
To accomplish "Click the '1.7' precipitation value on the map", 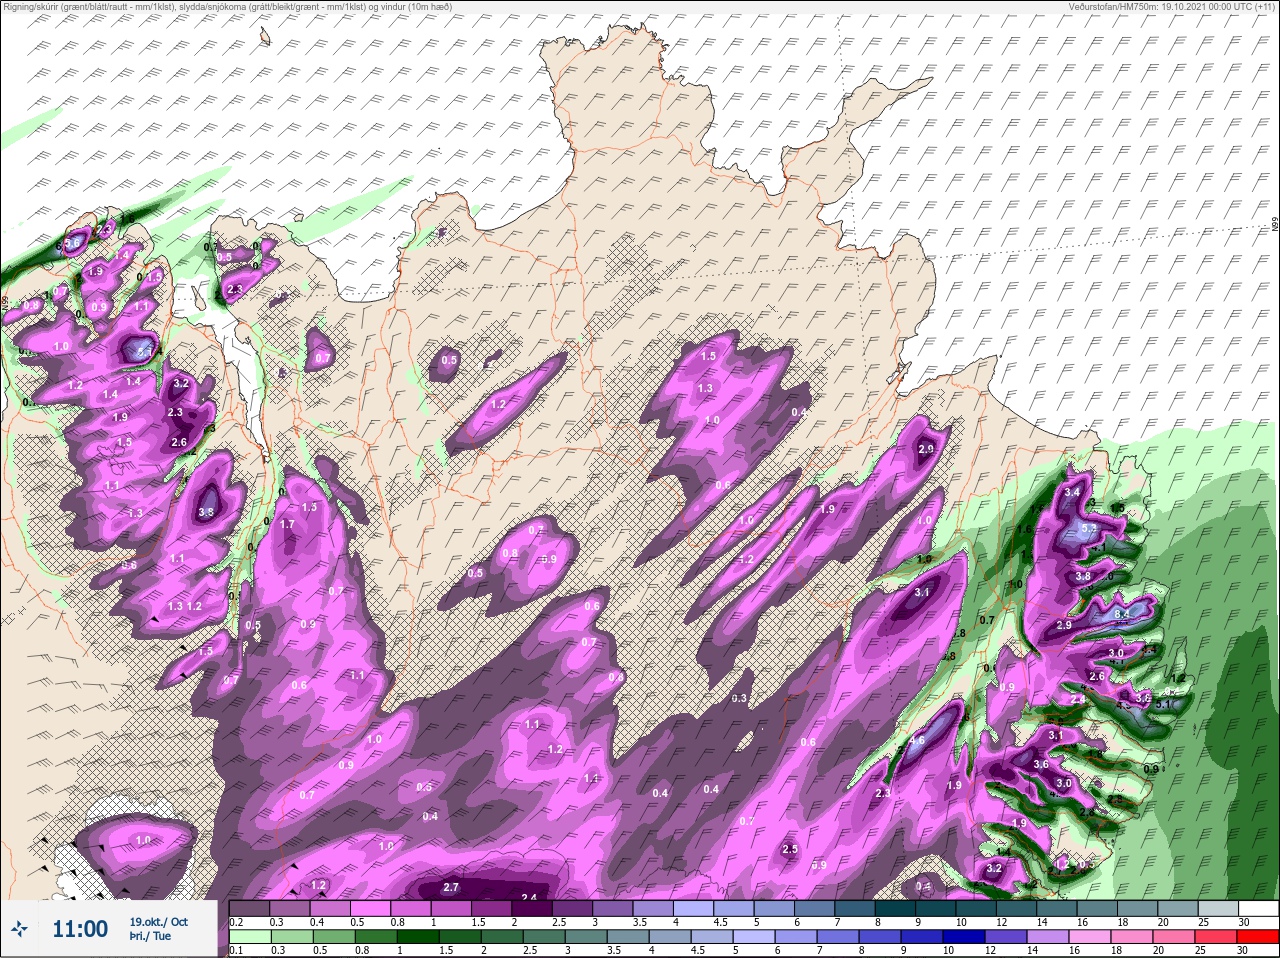I will tap(287, 524).
